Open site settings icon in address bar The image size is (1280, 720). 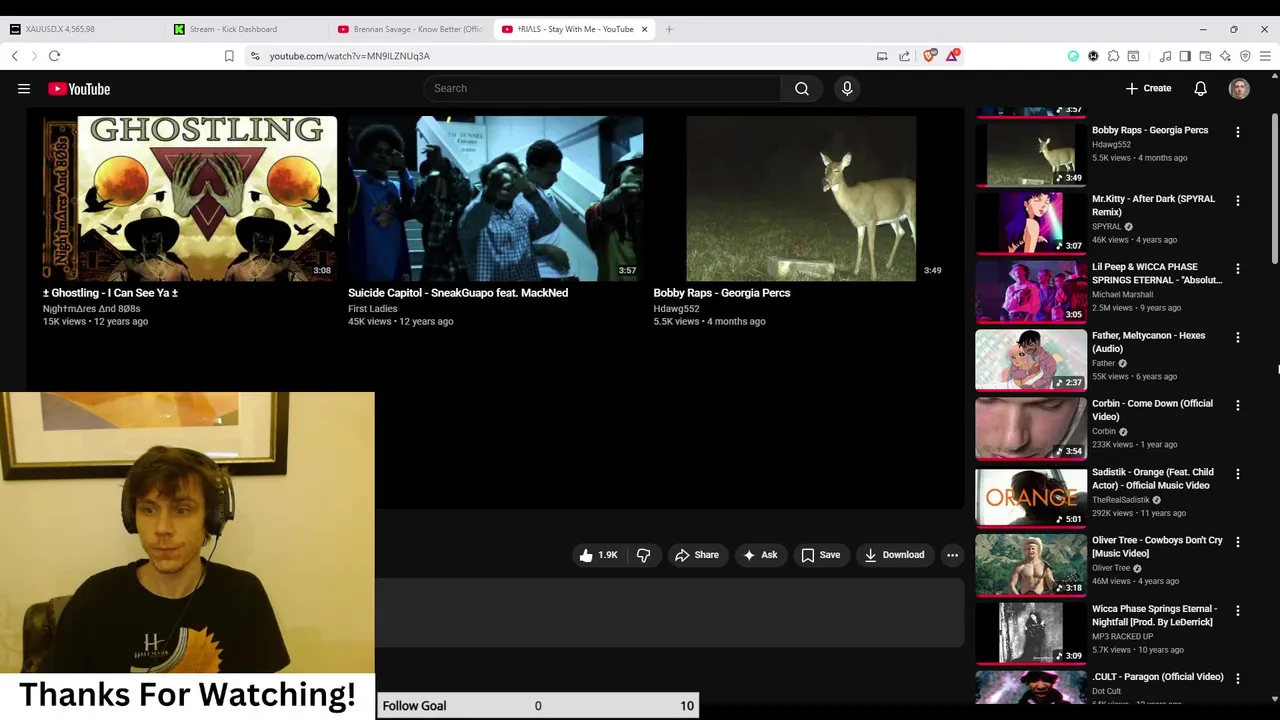coord(255,56)
